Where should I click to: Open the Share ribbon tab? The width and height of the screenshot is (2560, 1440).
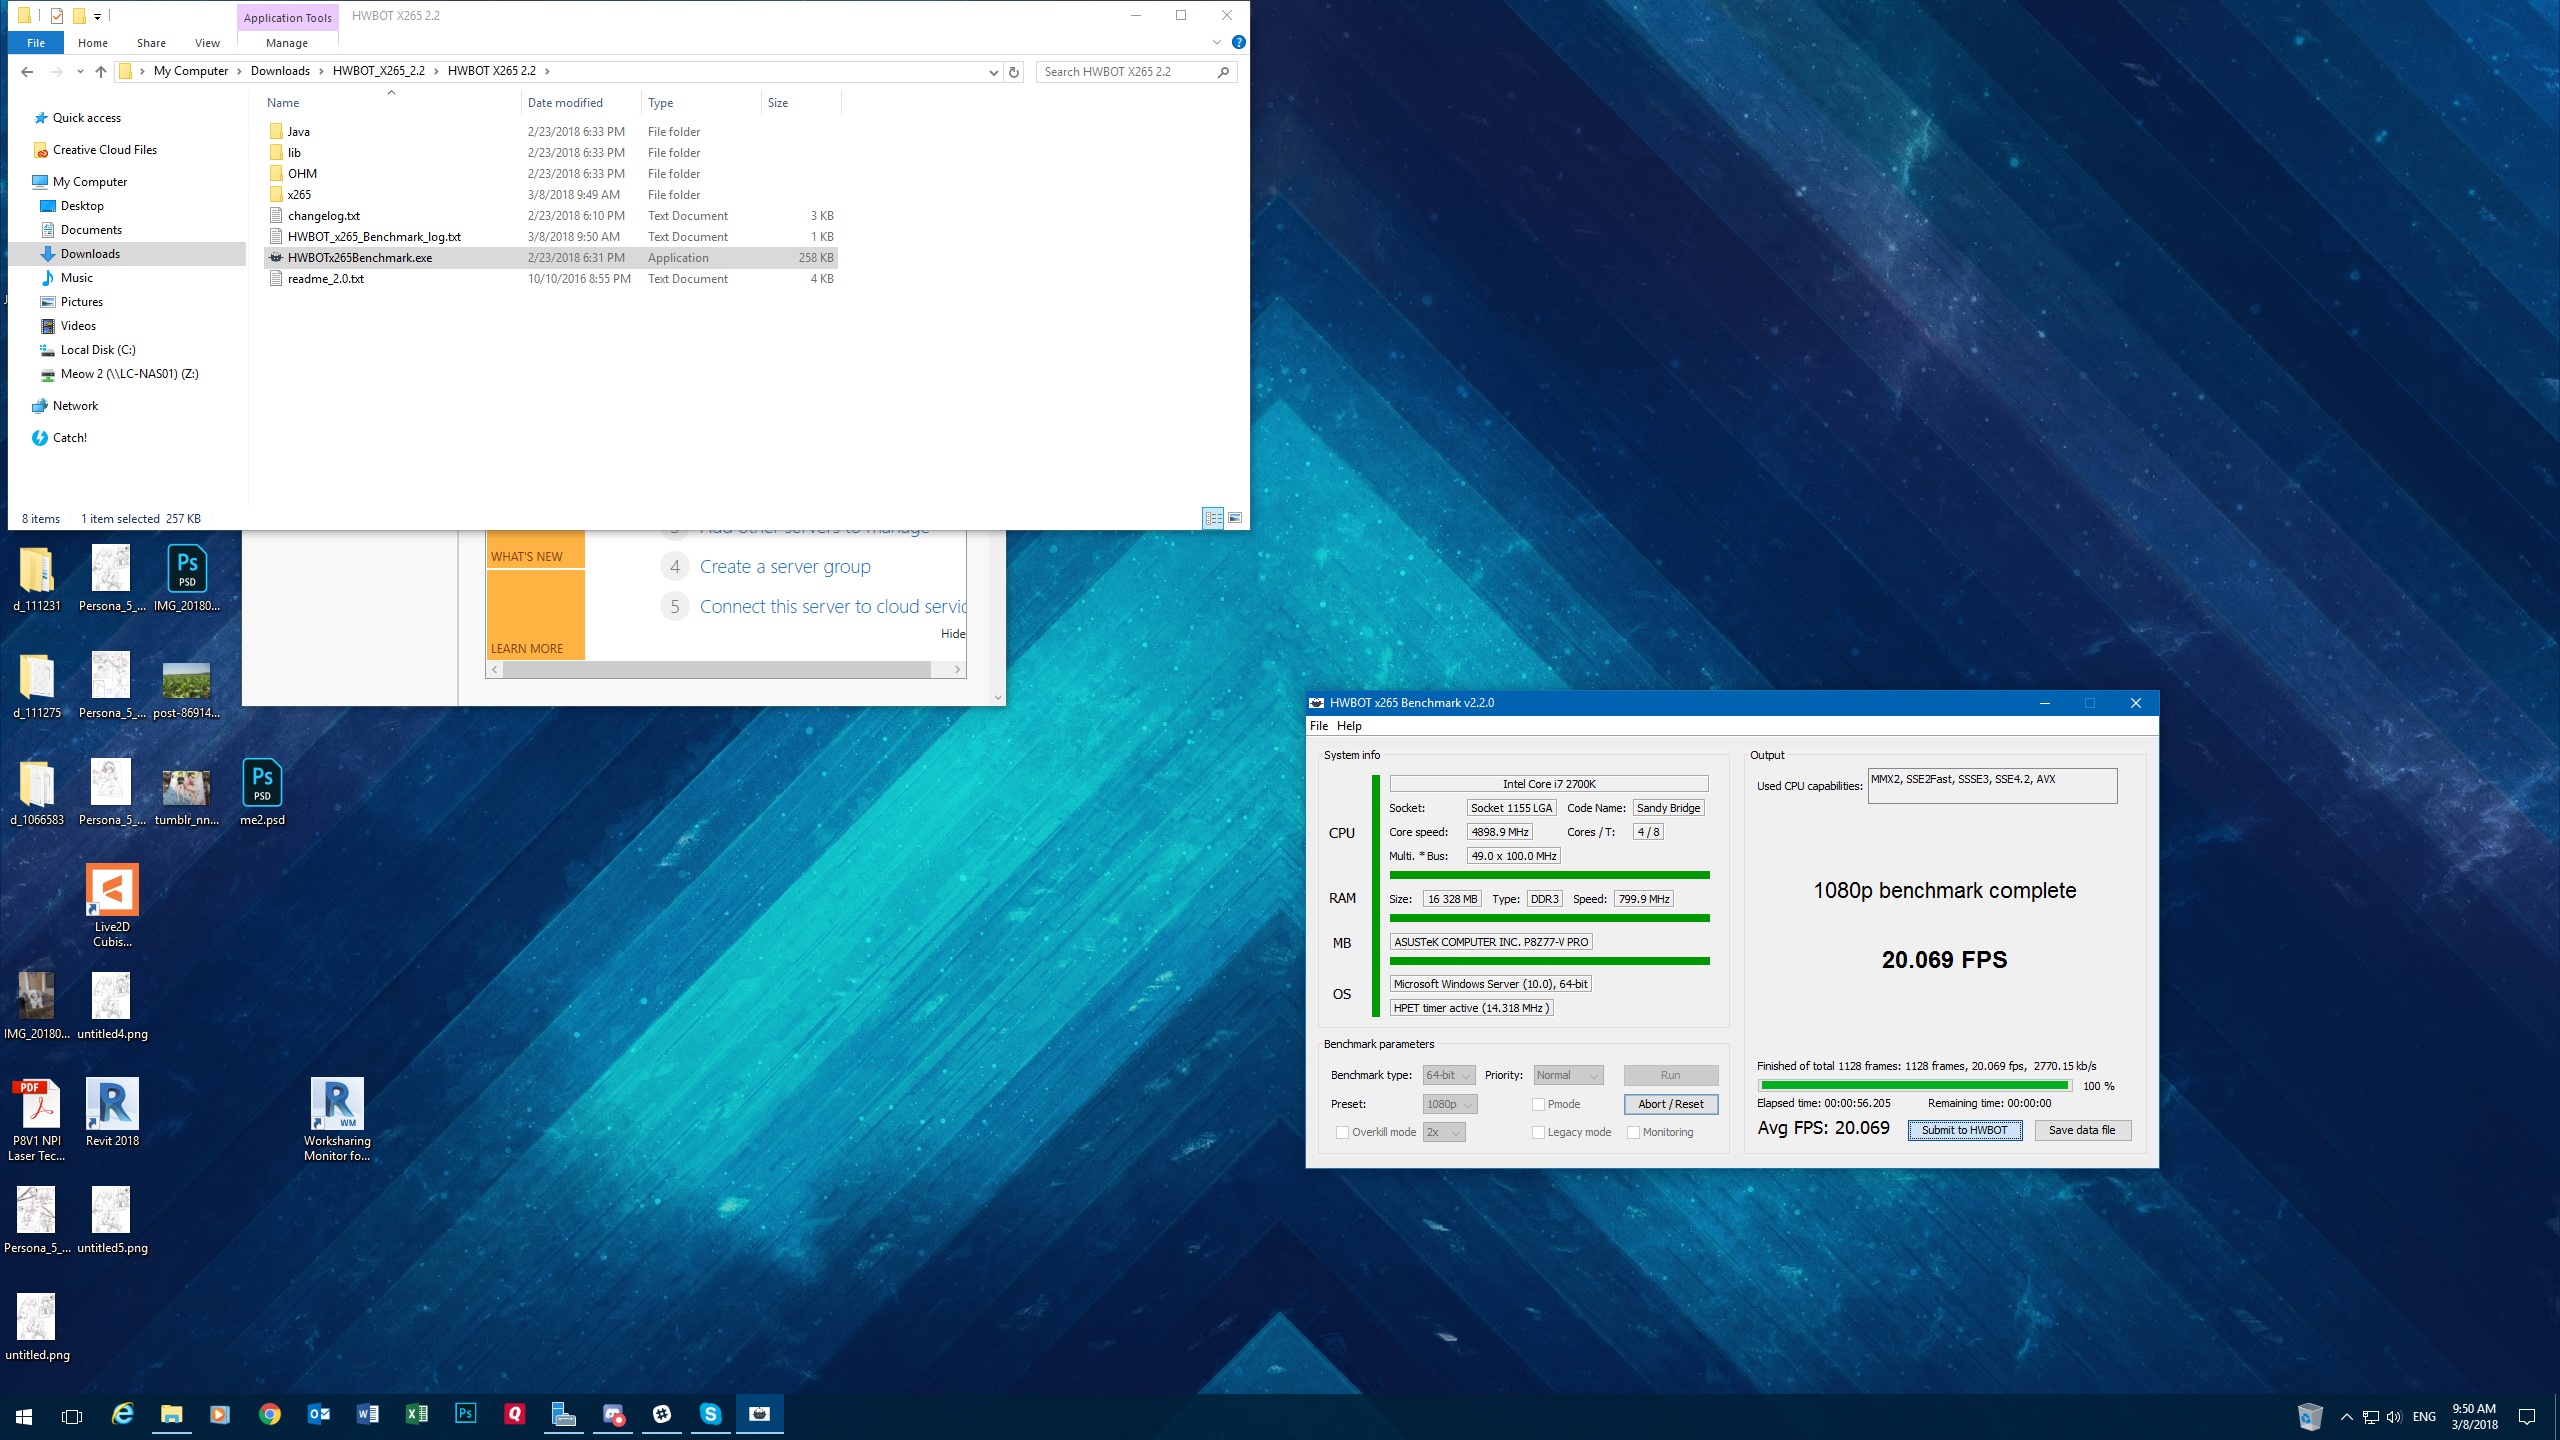[x=151, y=43]
